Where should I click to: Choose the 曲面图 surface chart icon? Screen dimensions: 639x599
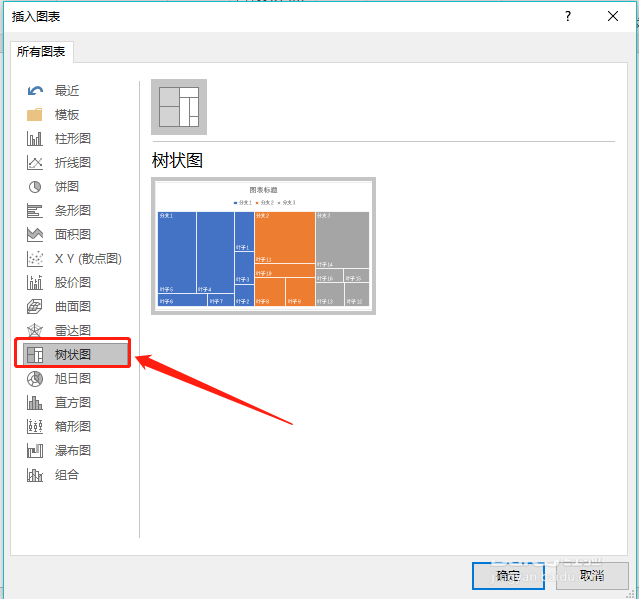35,306
